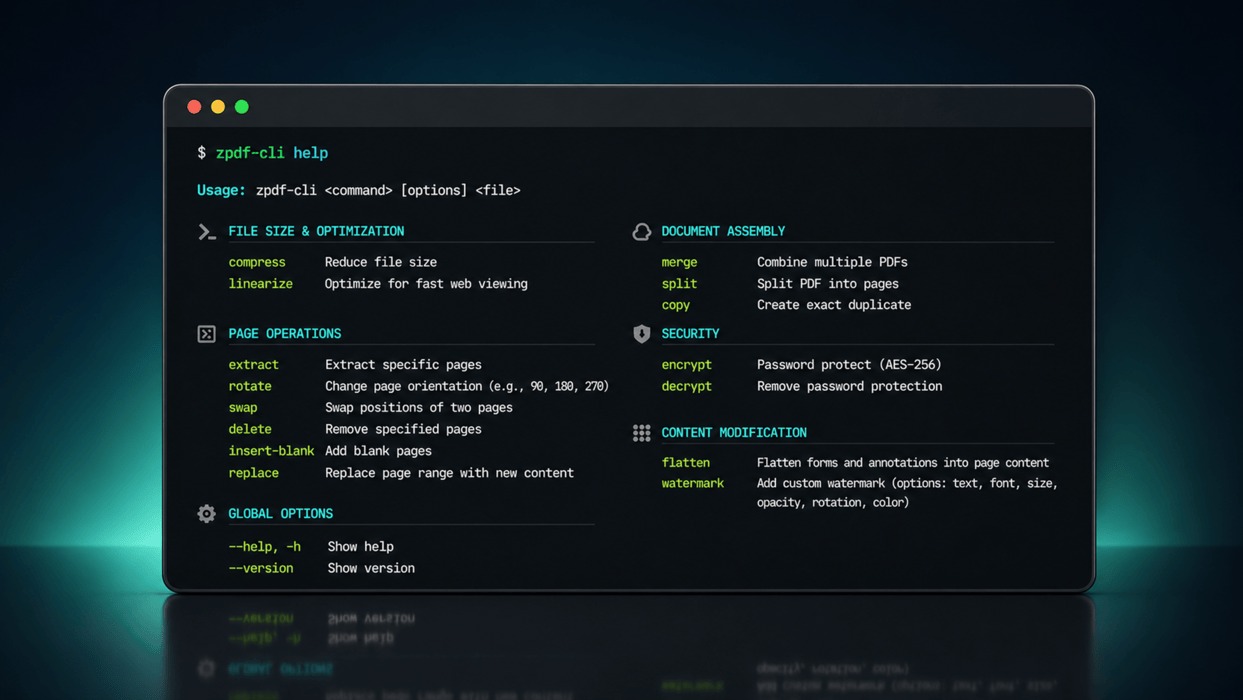
Task: Click the Global Options gear icon
Action: coord(206,514)
